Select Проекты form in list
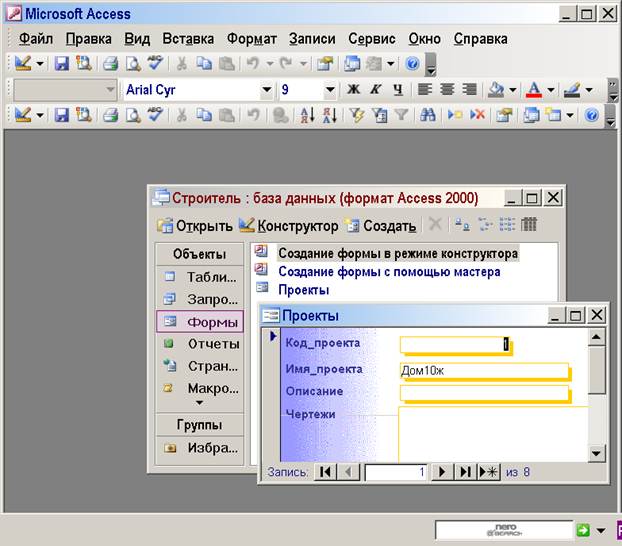 point(303,290)
